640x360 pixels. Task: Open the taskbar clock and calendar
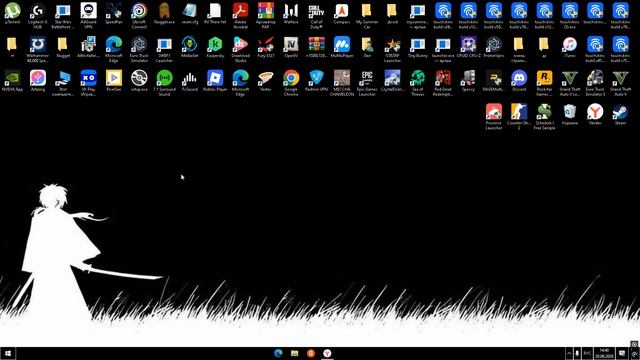(604, 353)
